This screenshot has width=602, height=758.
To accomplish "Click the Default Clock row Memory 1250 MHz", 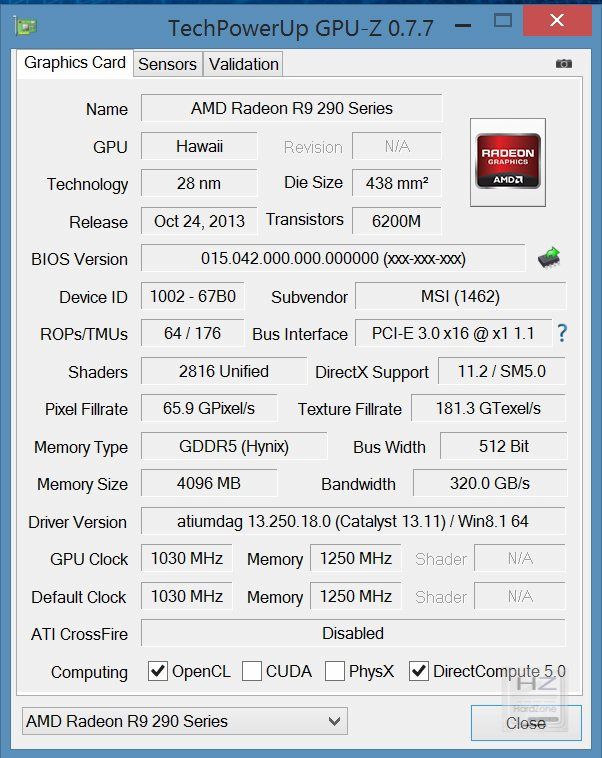I will 355,596.
